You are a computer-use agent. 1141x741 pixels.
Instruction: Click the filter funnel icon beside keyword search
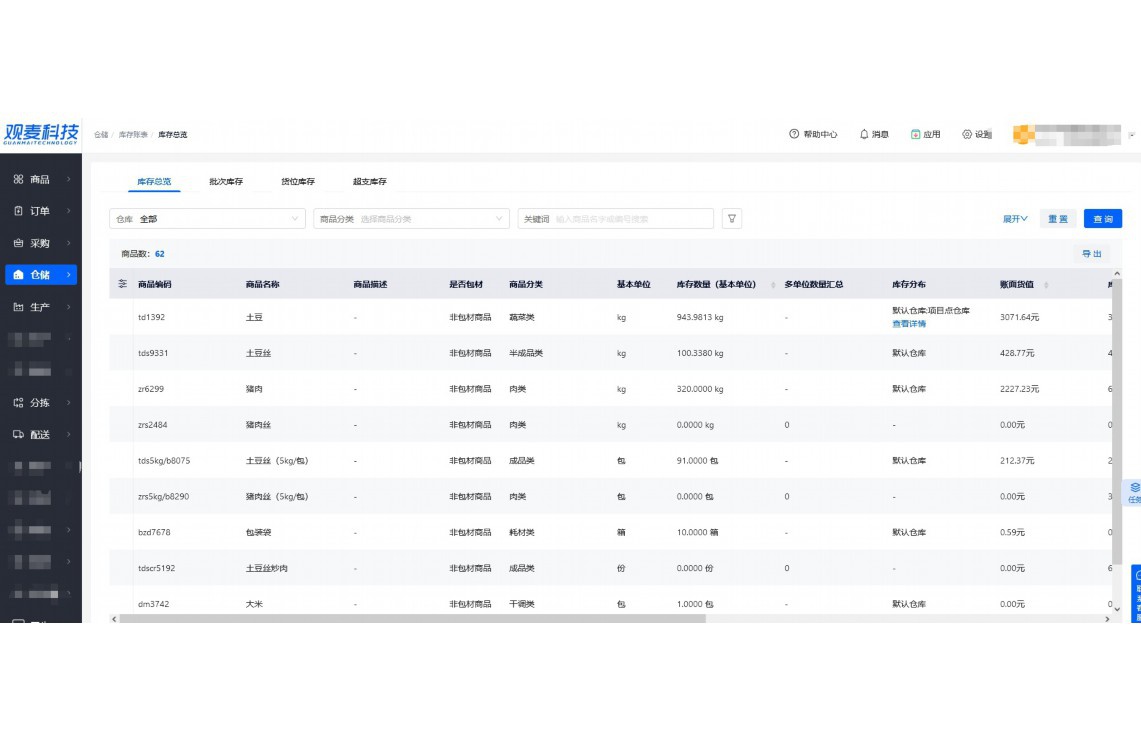(732, 219)
